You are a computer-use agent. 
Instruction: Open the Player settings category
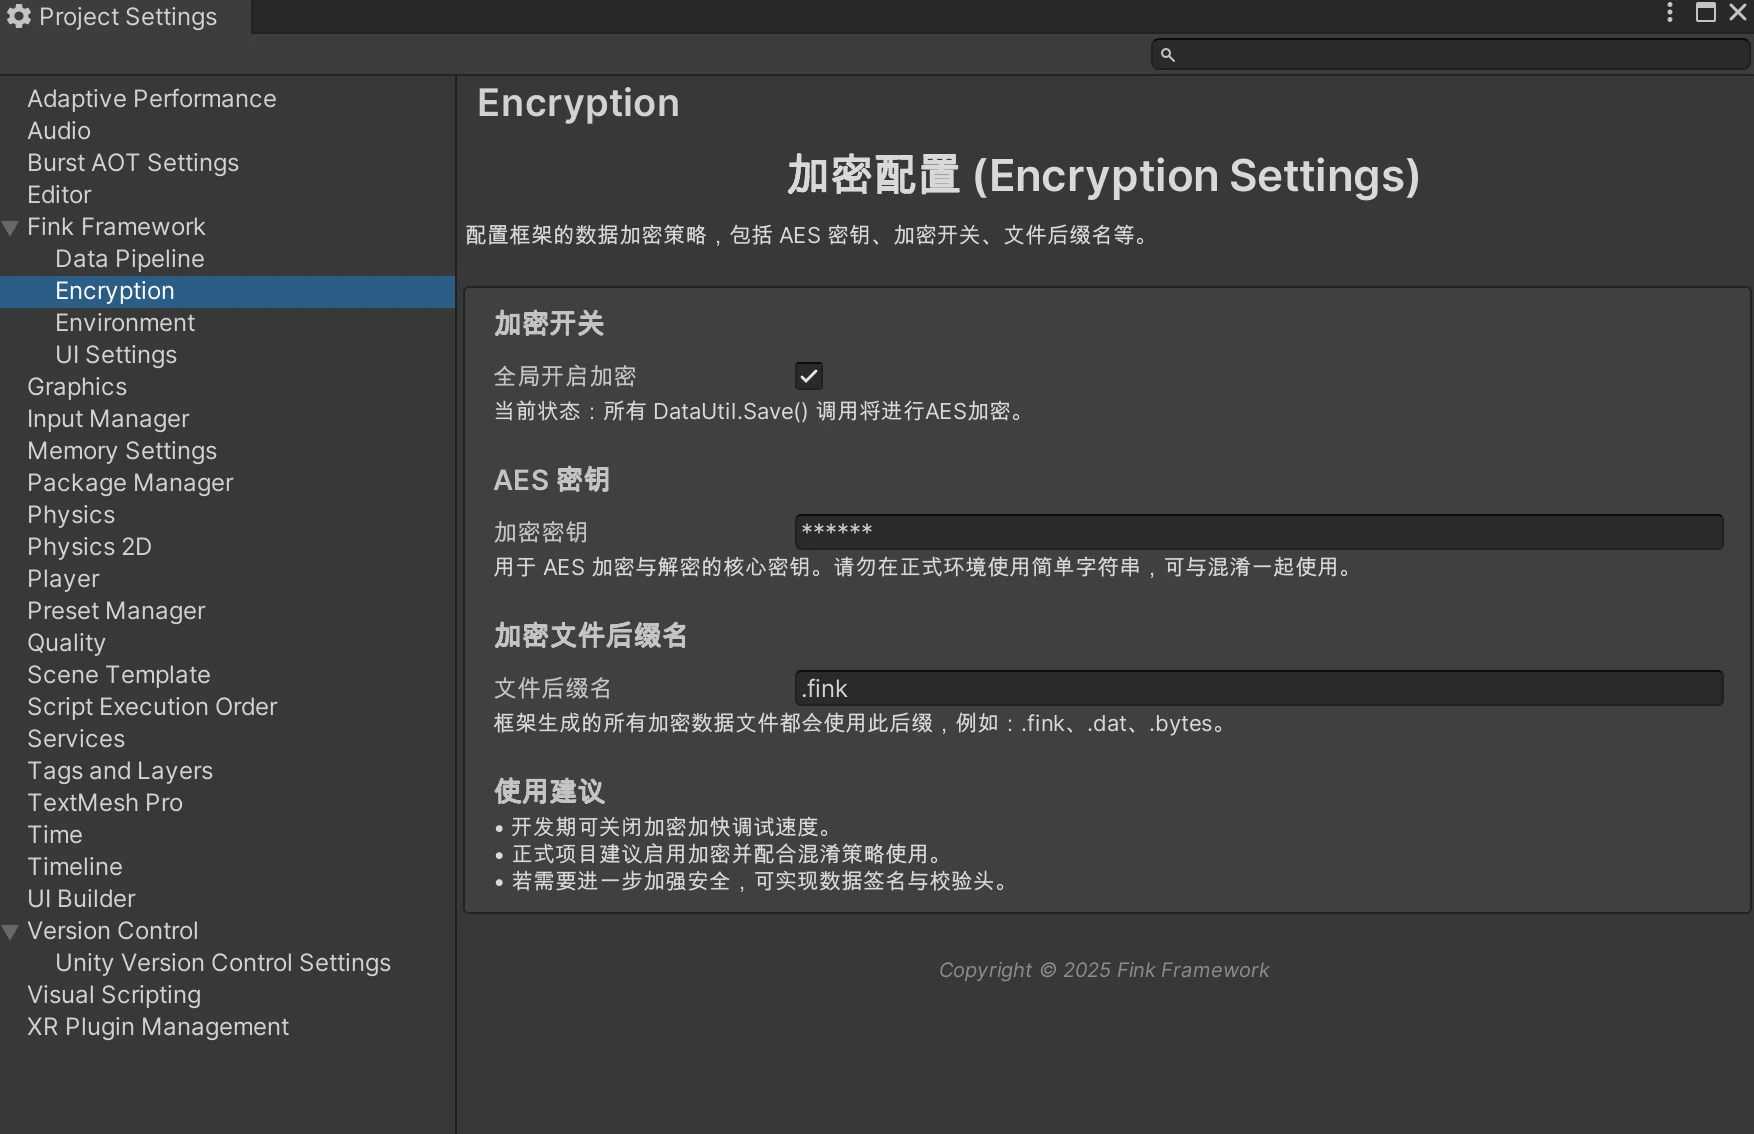point(63,579)
